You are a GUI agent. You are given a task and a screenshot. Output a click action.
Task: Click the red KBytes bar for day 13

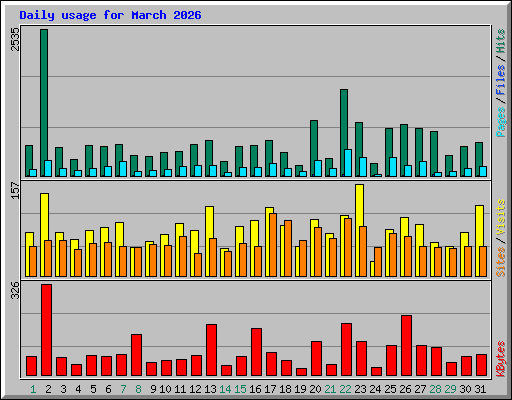point(211,350)
